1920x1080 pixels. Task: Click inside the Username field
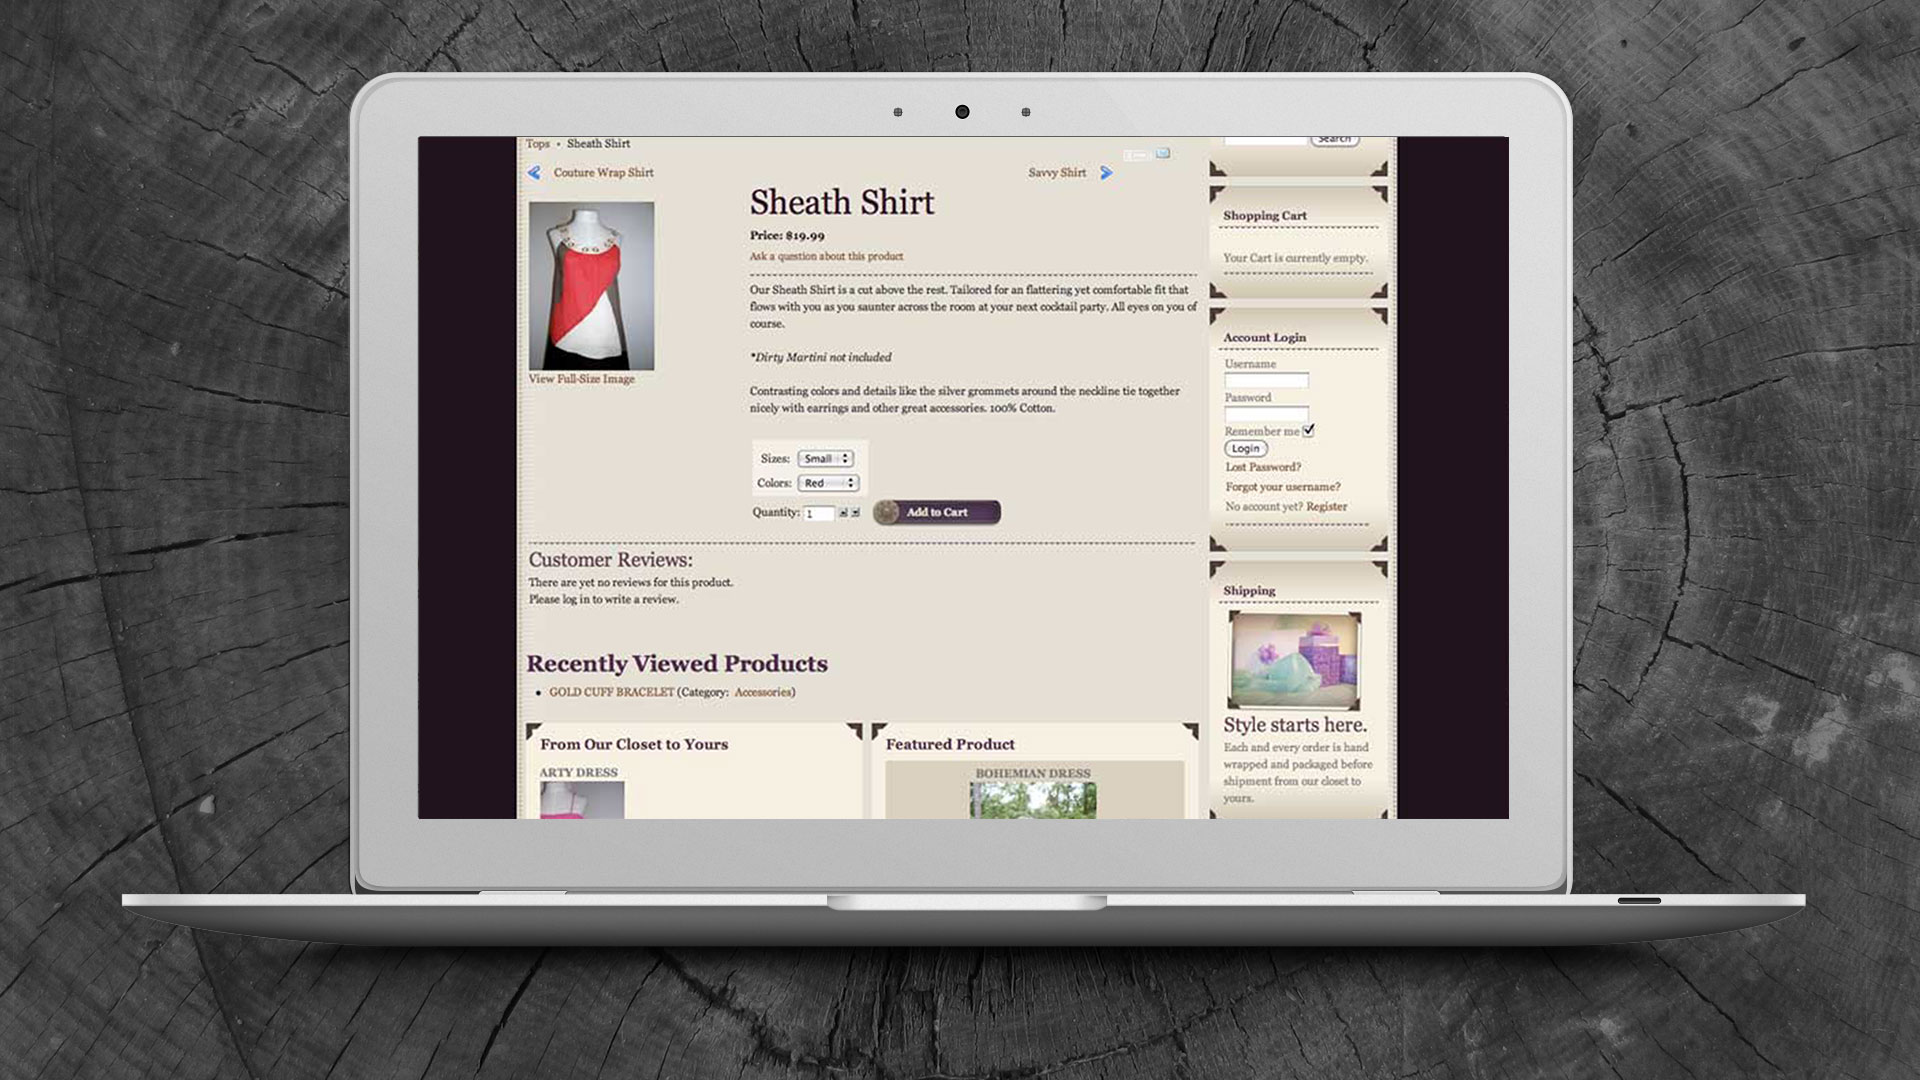1266,380
